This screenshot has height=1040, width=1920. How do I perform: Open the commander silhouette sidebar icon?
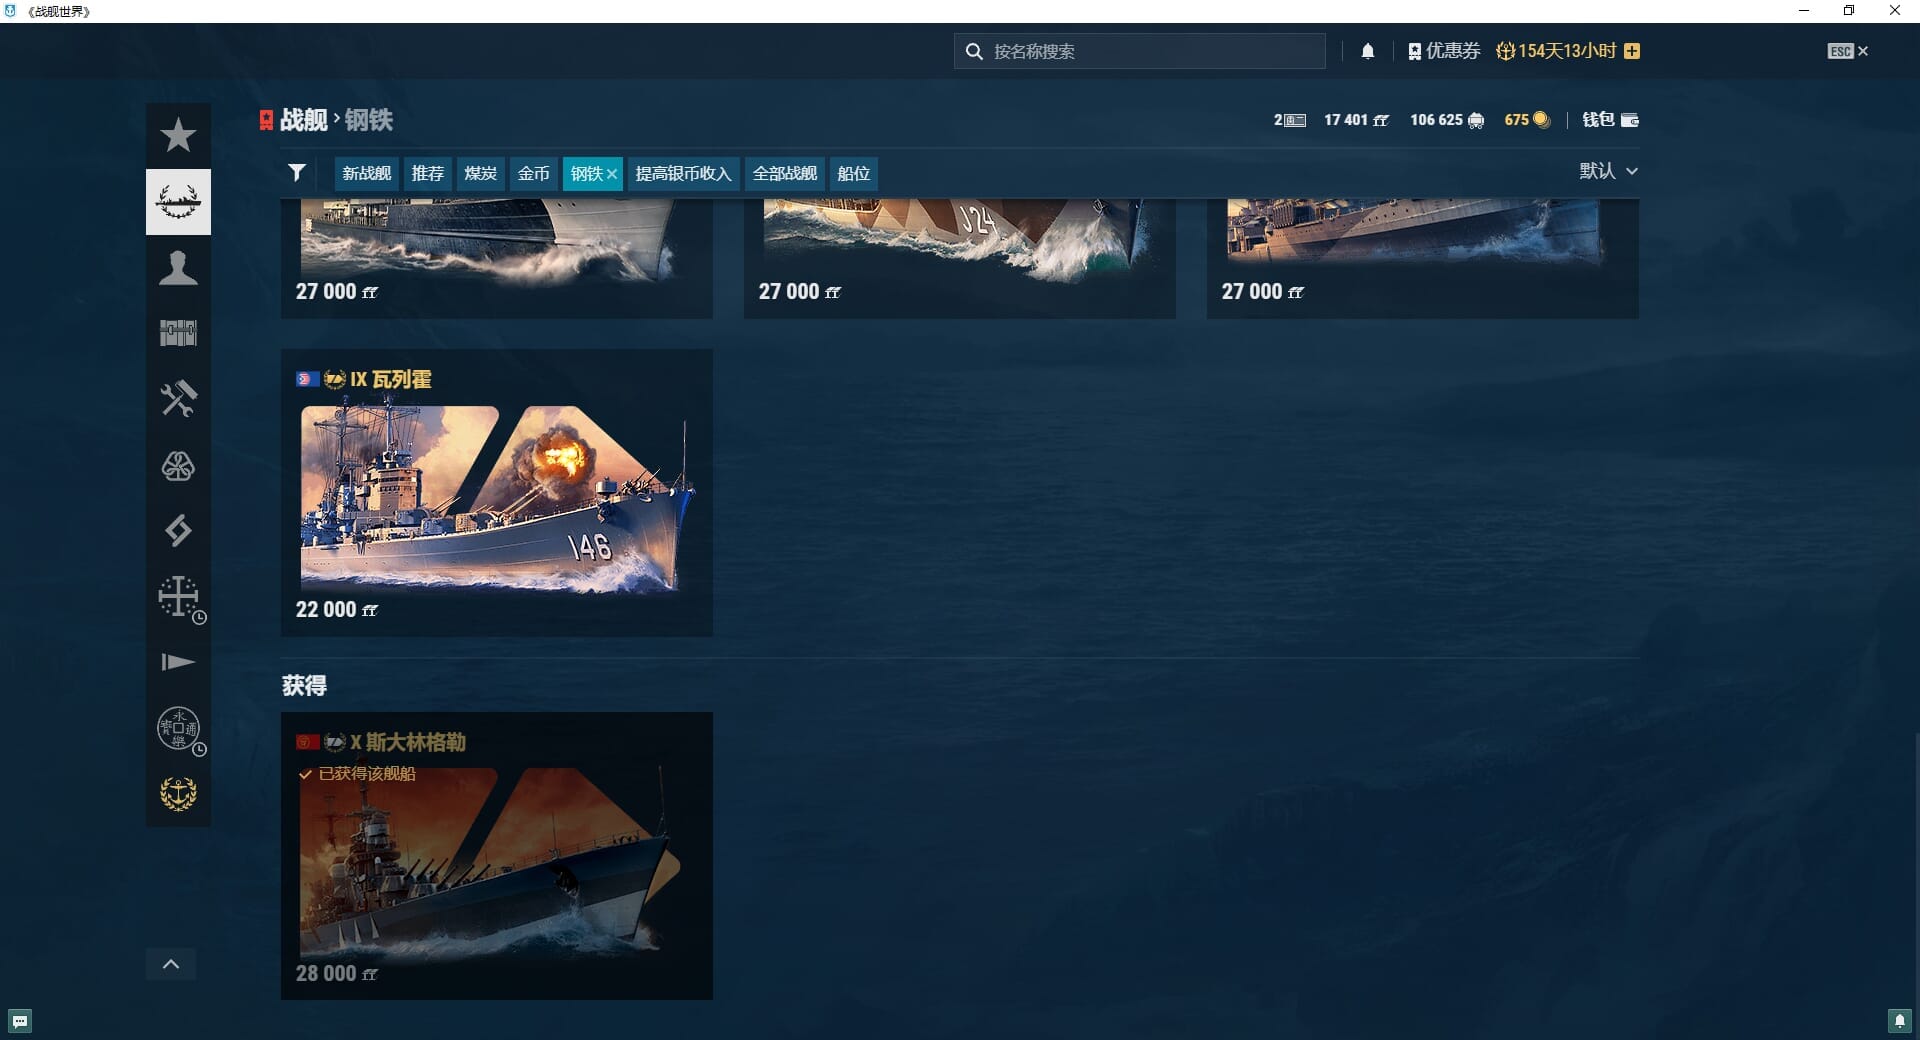[178, 268]
